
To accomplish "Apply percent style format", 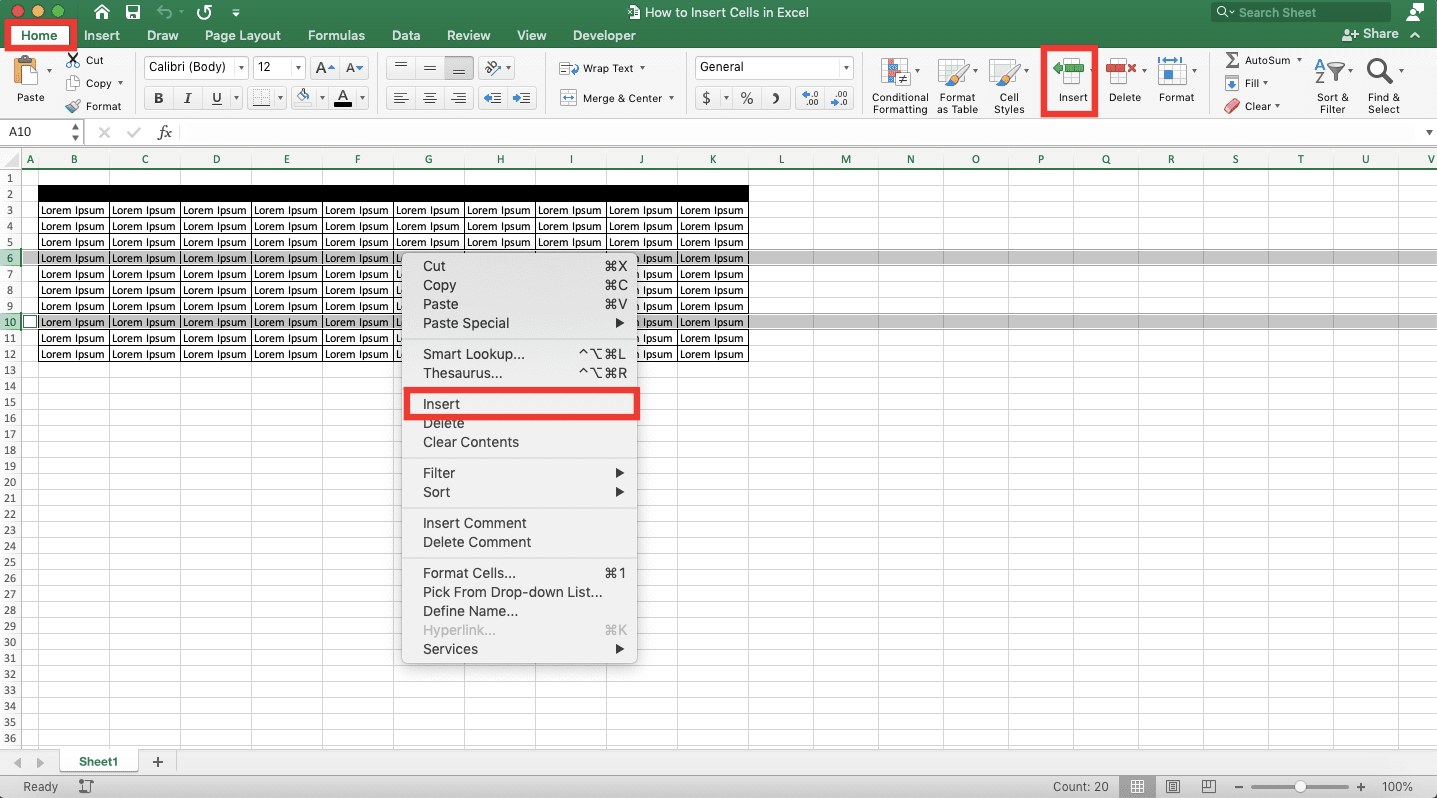I will point(746,98).
